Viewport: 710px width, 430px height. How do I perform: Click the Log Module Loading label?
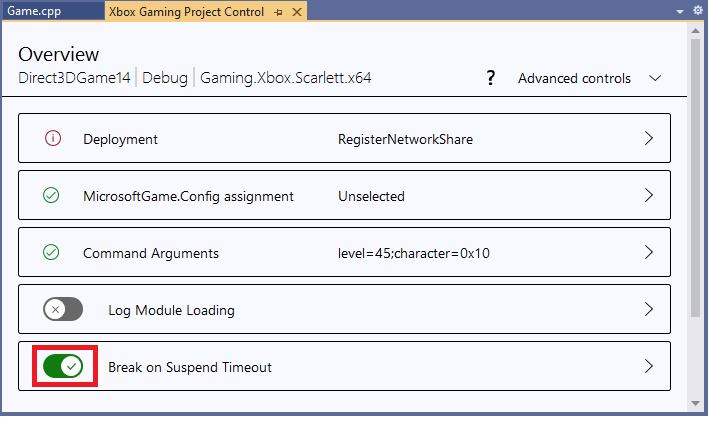pyautogui.click(x=171, y=311)
